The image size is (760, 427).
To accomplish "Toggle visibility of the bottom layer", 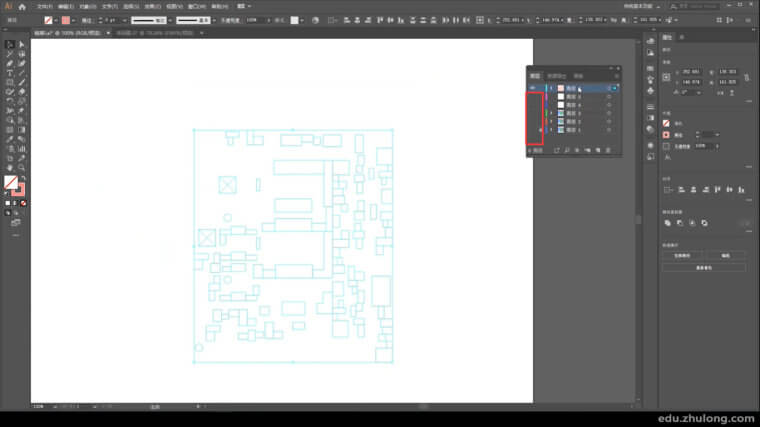I will (533, 130).
